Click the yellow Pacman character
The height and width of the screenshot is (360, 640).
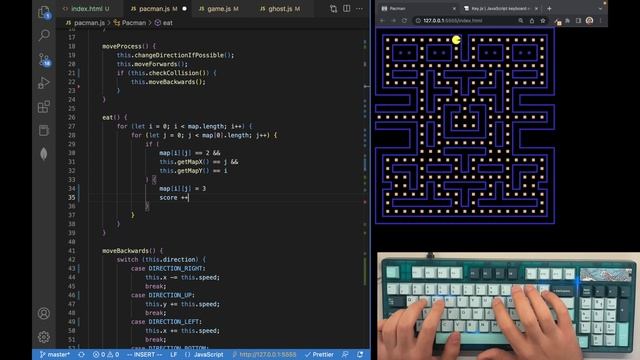[x=456, y=40]
